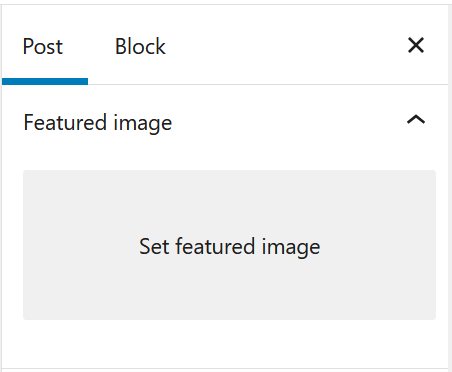Hide Featured image panel contents
The image size is (452, 372).
tap(416, 119)
